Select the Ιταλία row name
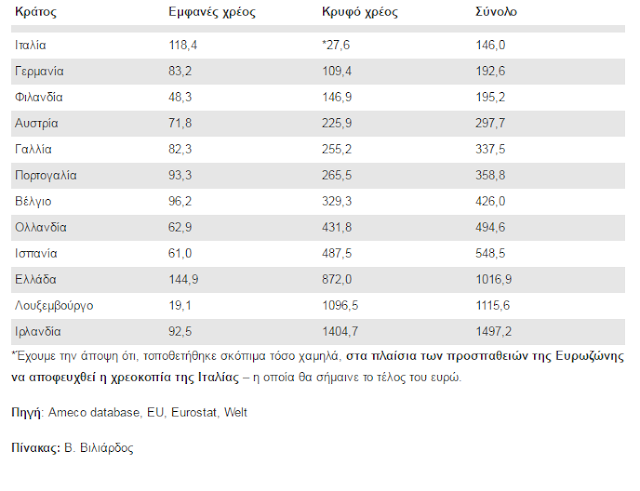 click(31, 45)
